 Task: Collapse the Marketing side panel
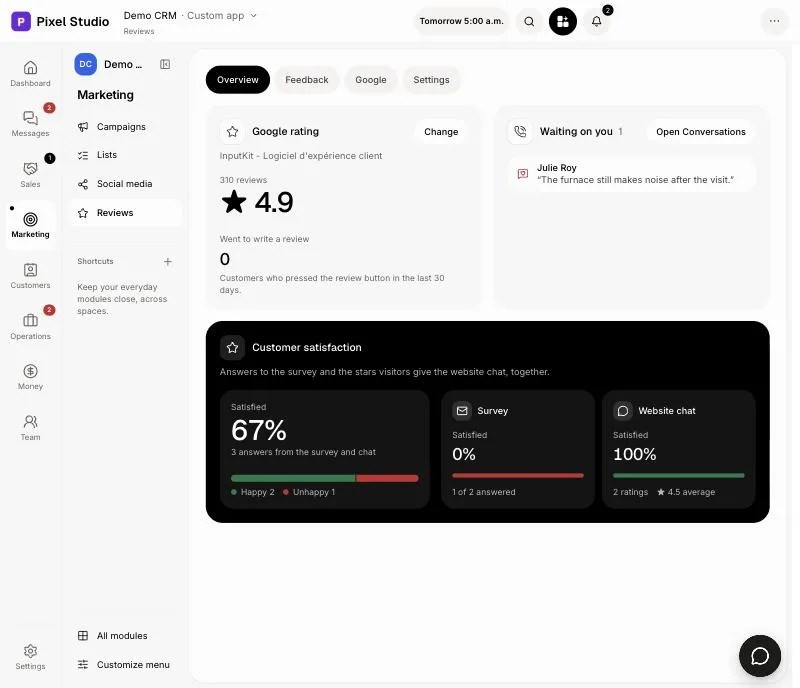pyautogui.click(x=165, y=64)
